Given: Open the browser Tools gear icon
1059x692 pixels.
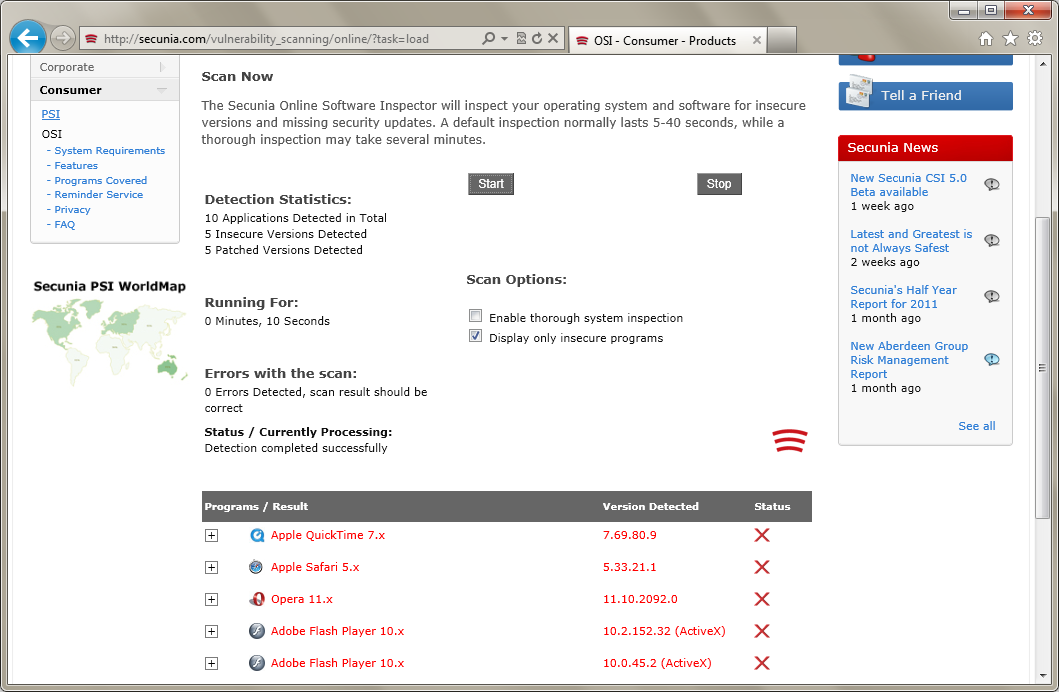Looking at the screenshot, I should click(1035, 39).
